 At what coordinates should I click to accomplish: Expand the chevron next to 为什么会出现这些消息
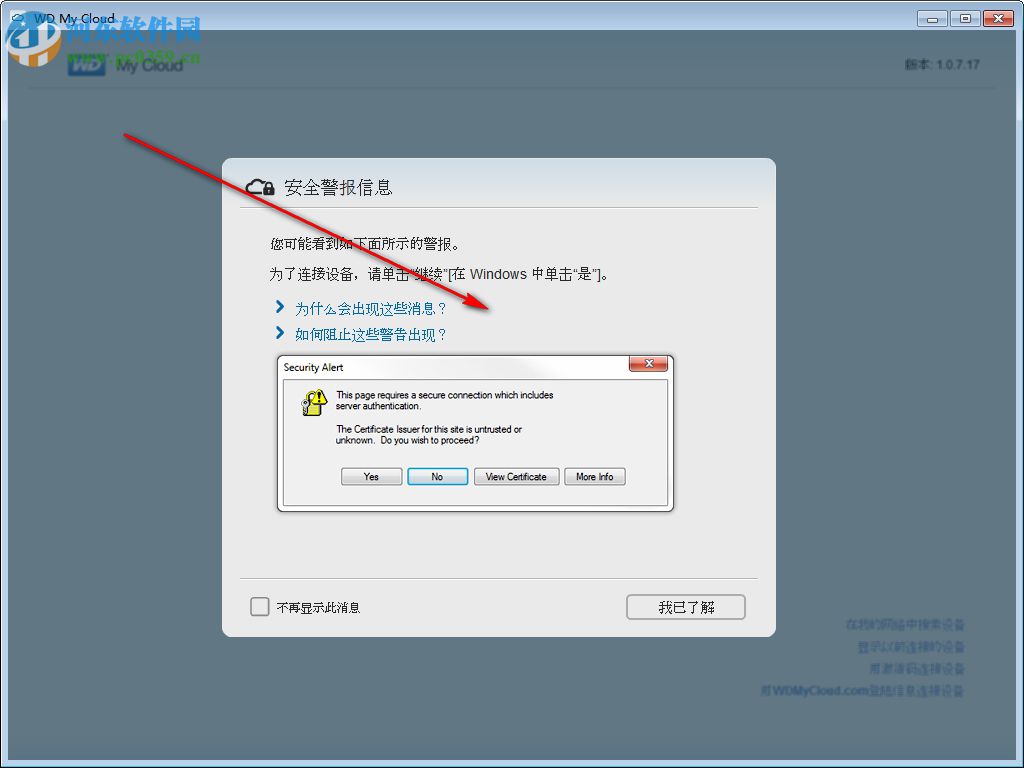(x=280, y=307)
